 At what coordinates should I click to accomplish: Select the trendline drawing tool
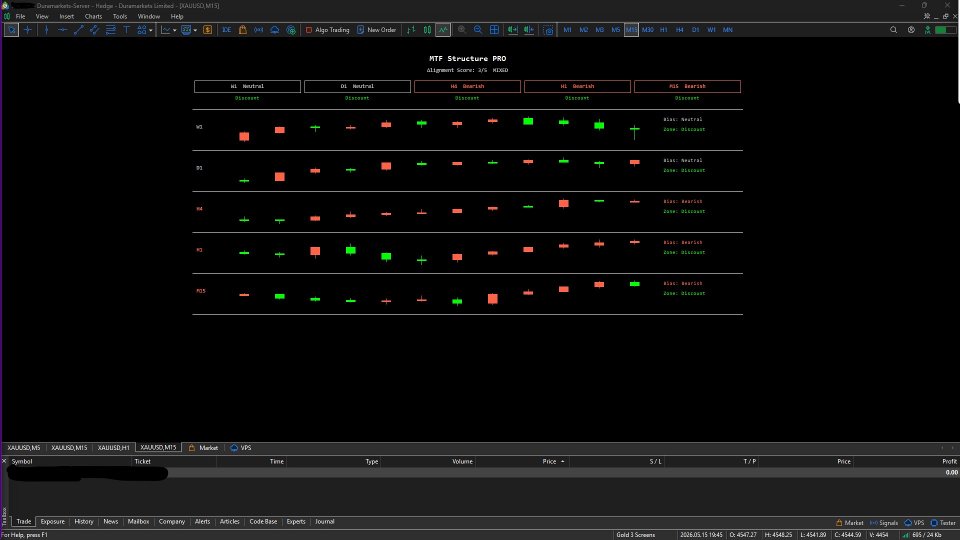tap(78, 29)
